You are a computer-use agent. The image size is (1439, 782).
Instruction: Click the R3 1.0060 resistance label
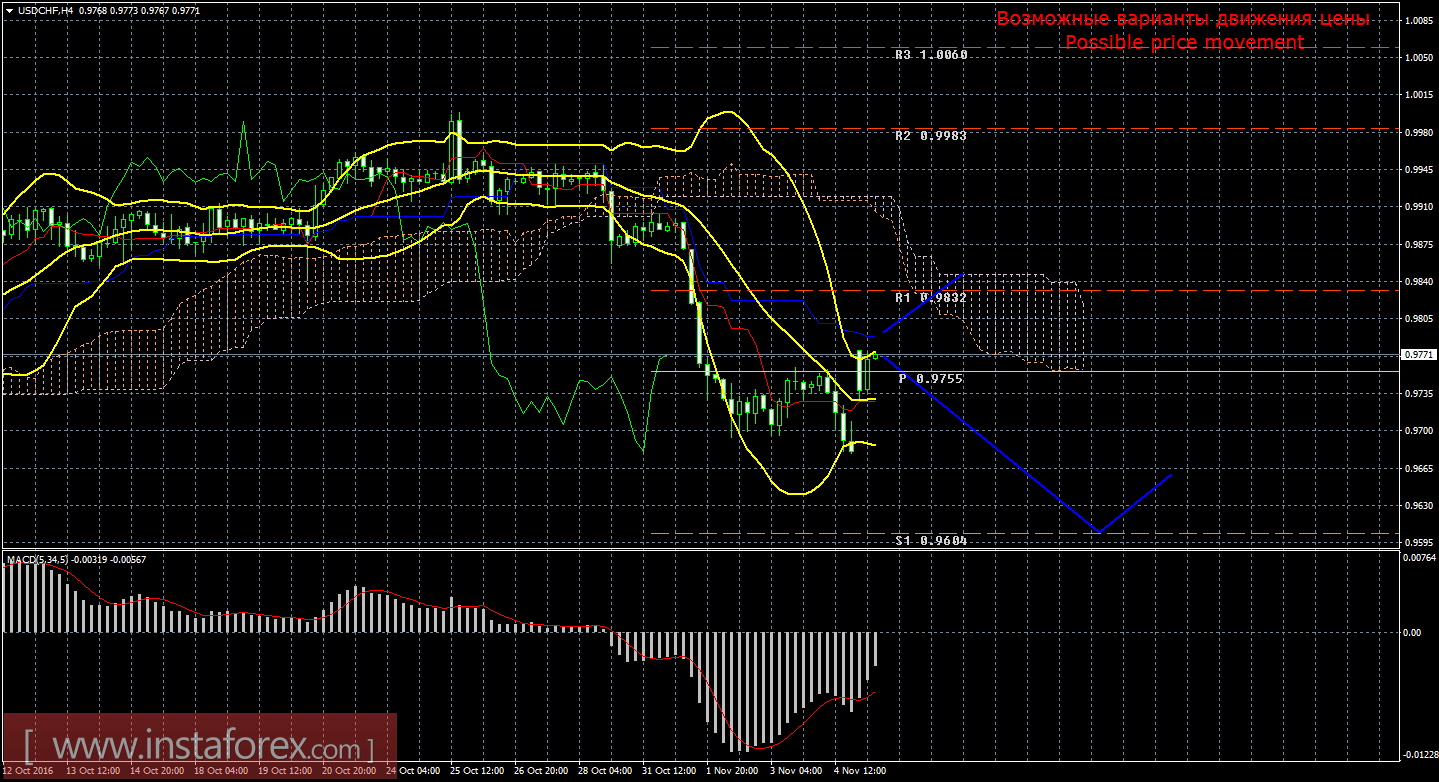click(930, 55)
